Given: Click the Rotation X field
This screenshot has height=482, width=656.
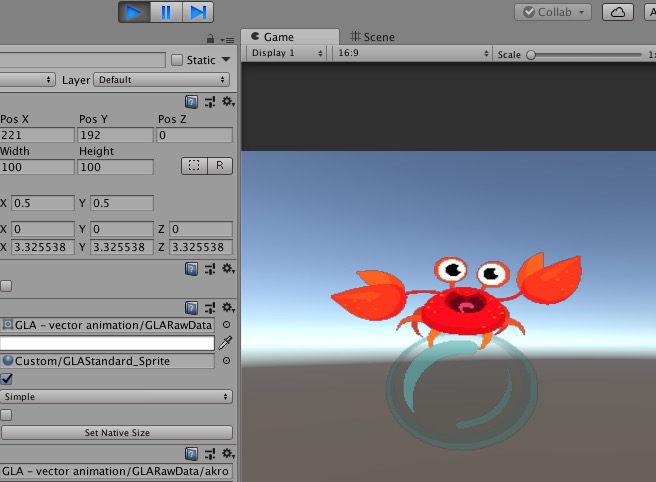Looking at the screenshot, I should pos(43,229).
